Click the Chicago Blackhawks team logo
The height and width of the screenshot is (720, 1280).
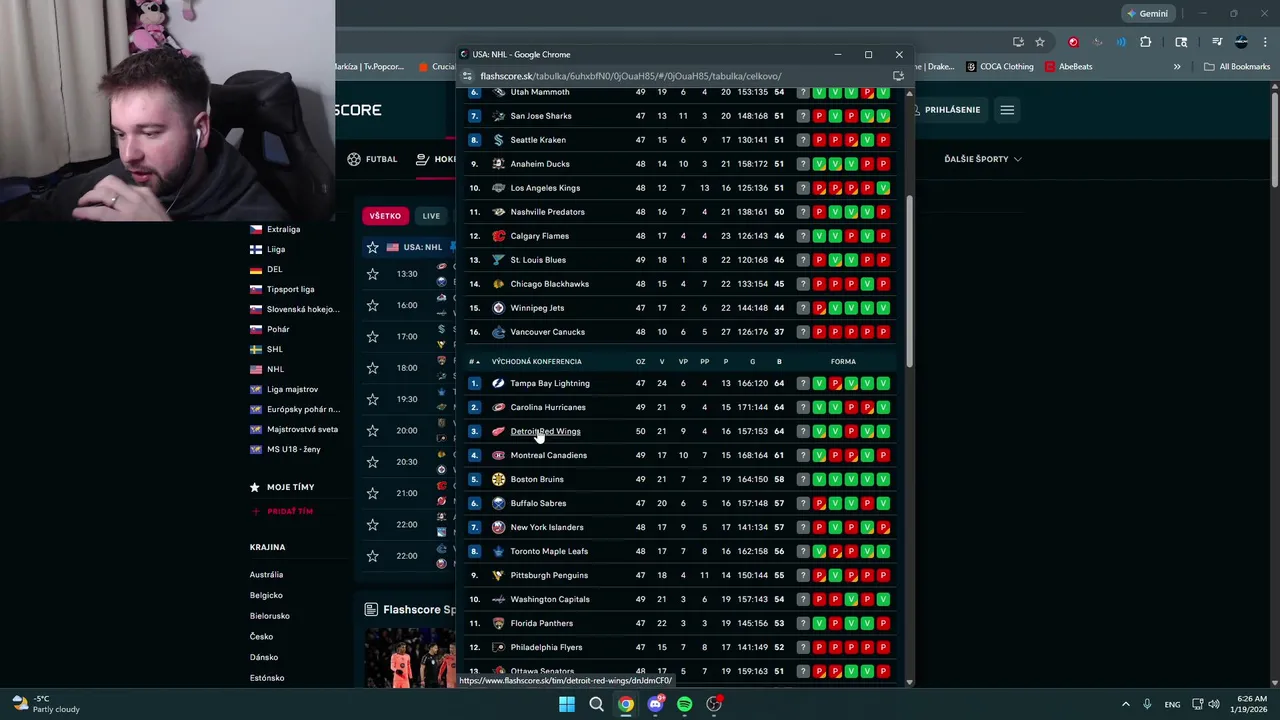(x=499, y=284)
